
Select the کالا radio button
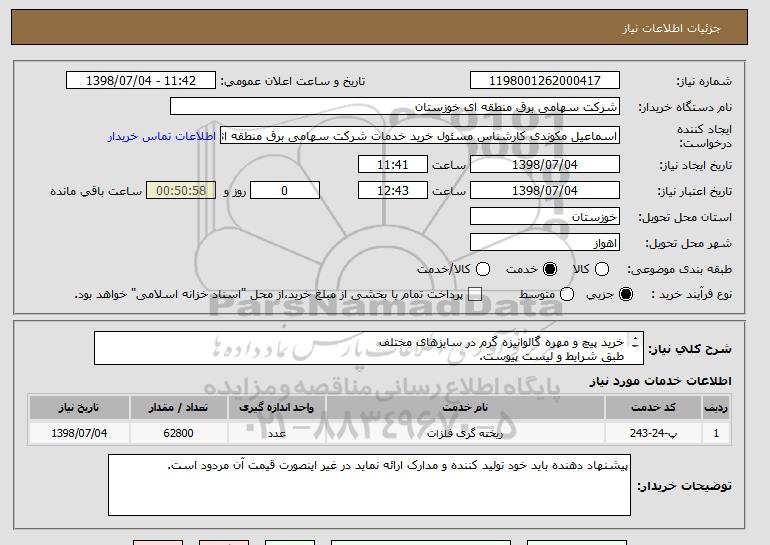(x=600, y=269)
